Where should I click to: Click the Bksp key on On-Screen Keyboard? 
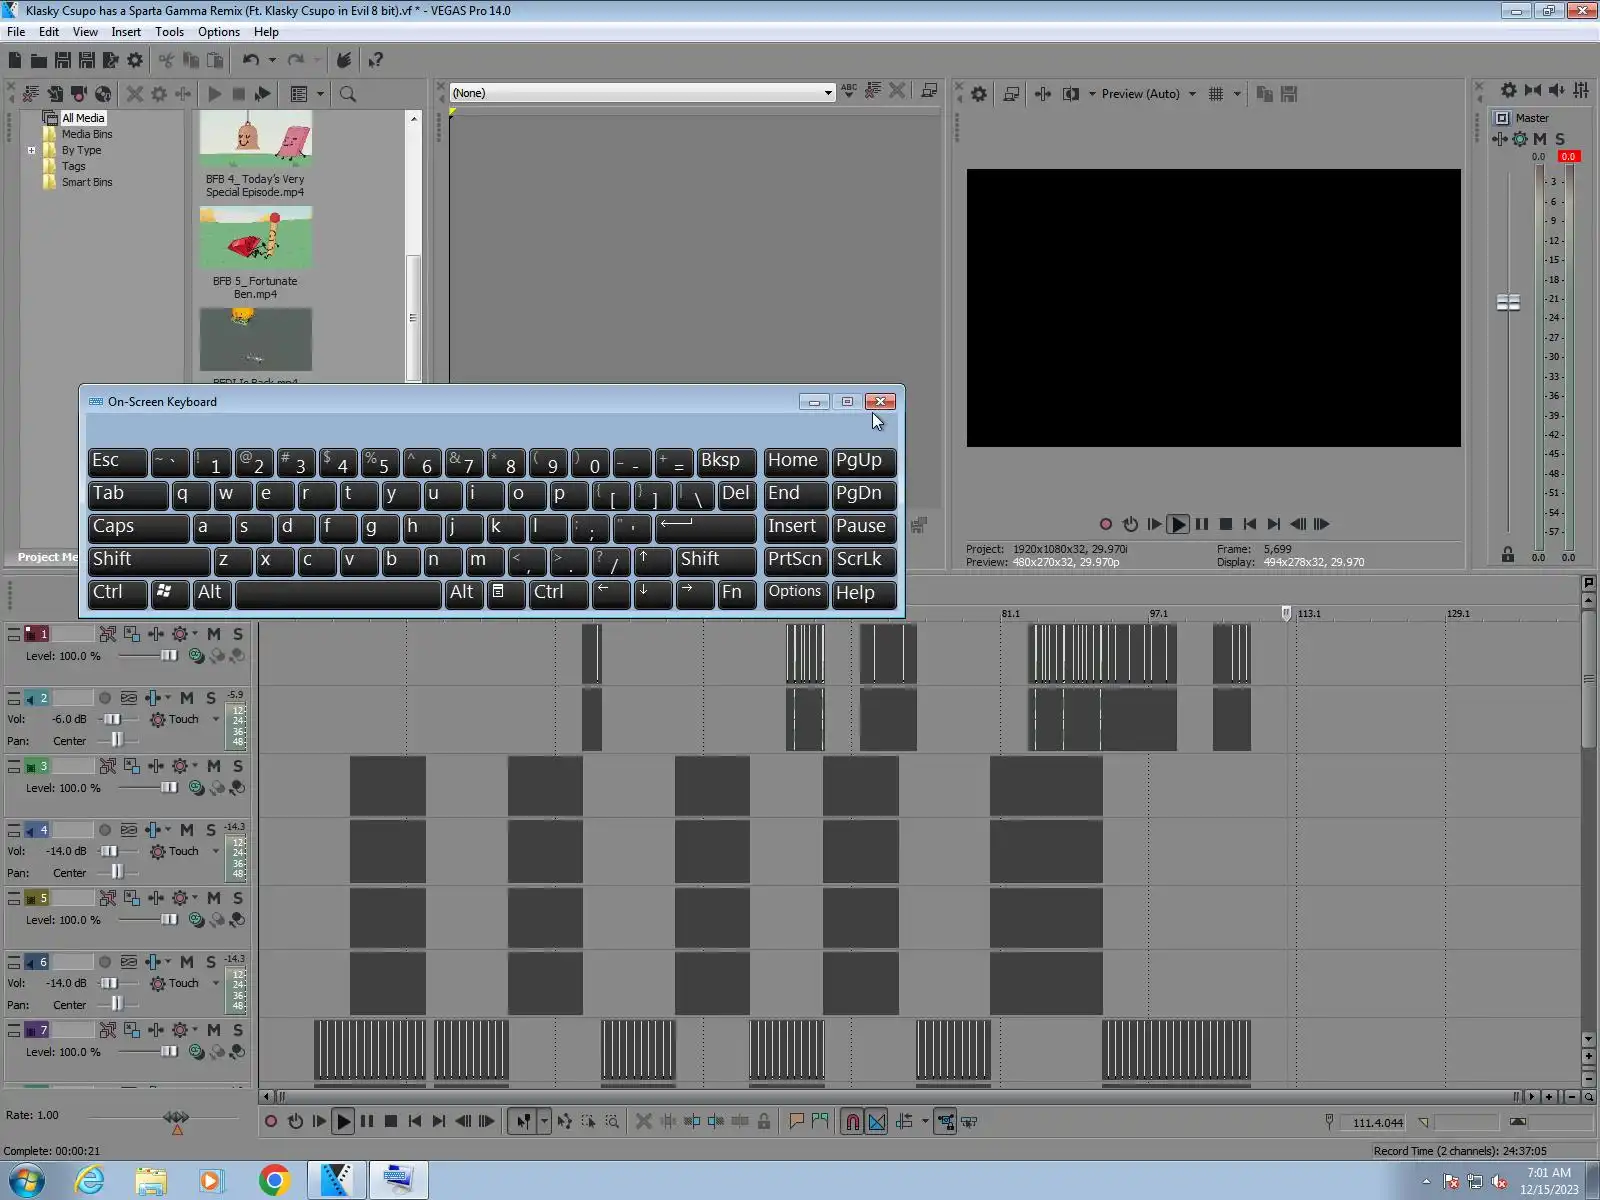(726, 461)
